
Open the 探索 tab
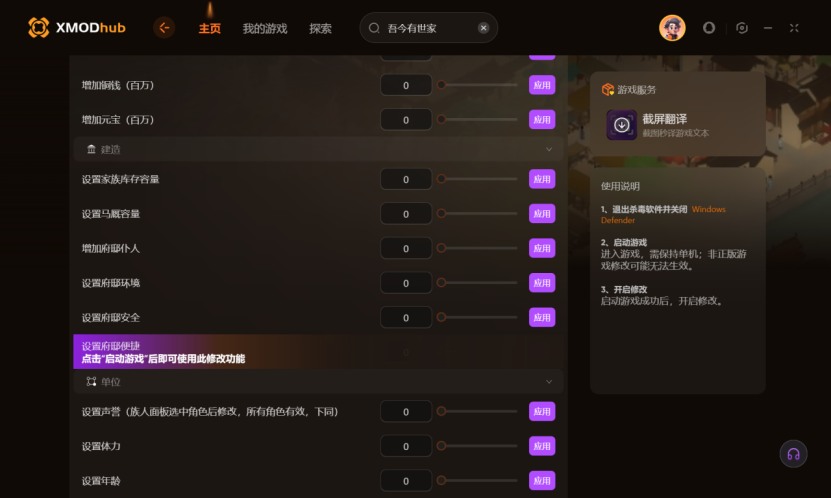coord(321,29)
